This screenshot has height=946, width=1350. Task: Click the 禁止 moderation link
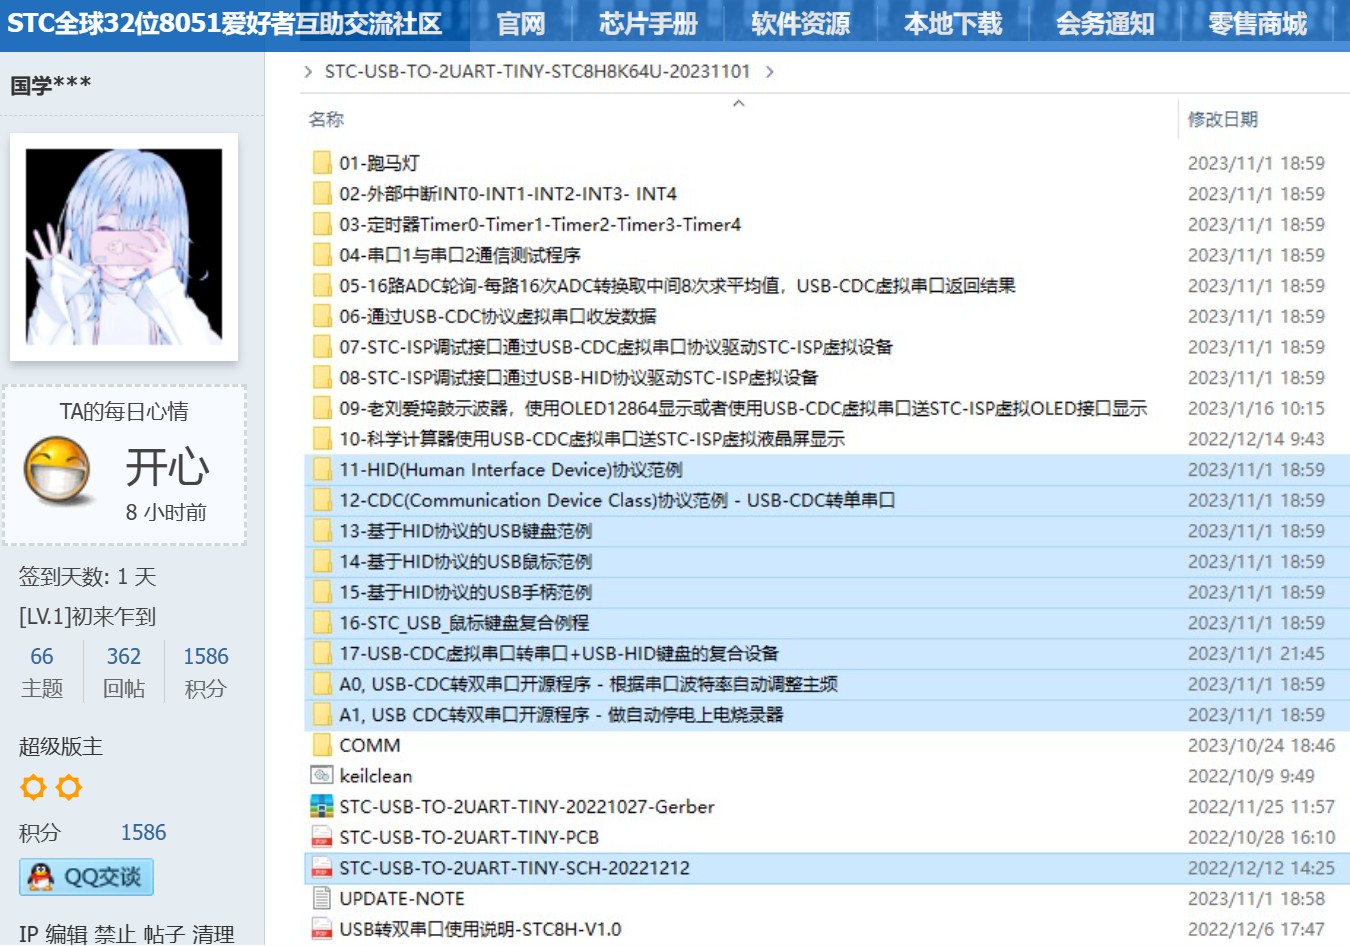(116, 934)
